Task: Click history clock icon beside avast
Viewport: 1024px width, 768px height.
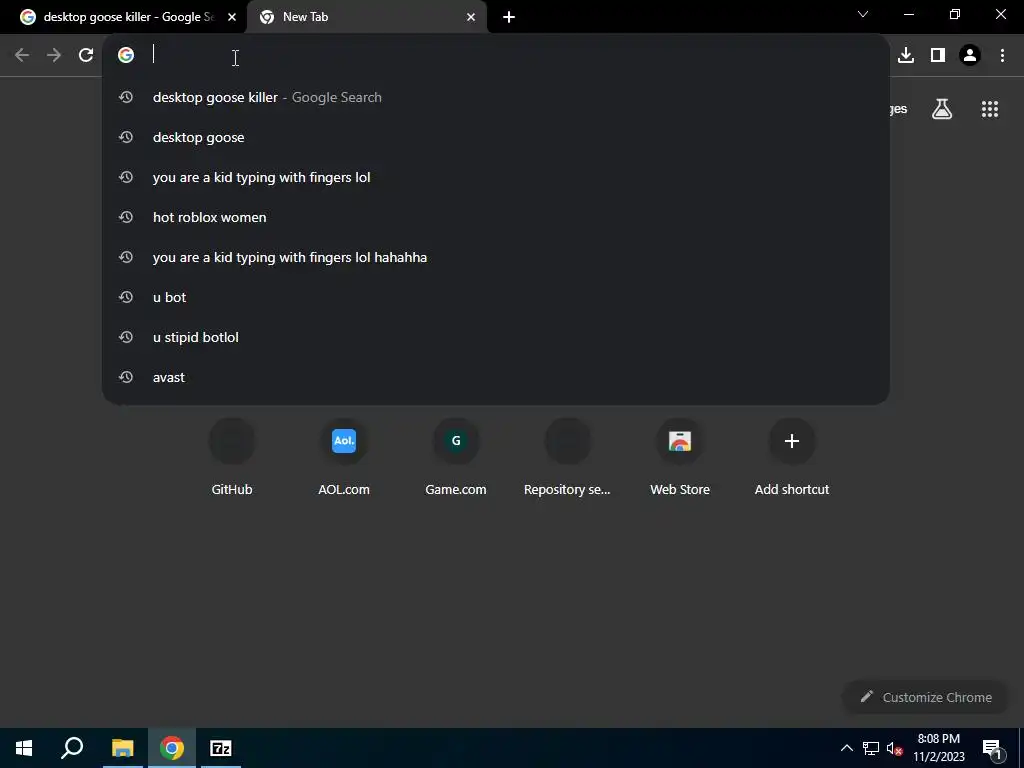Action: (126, 377)
